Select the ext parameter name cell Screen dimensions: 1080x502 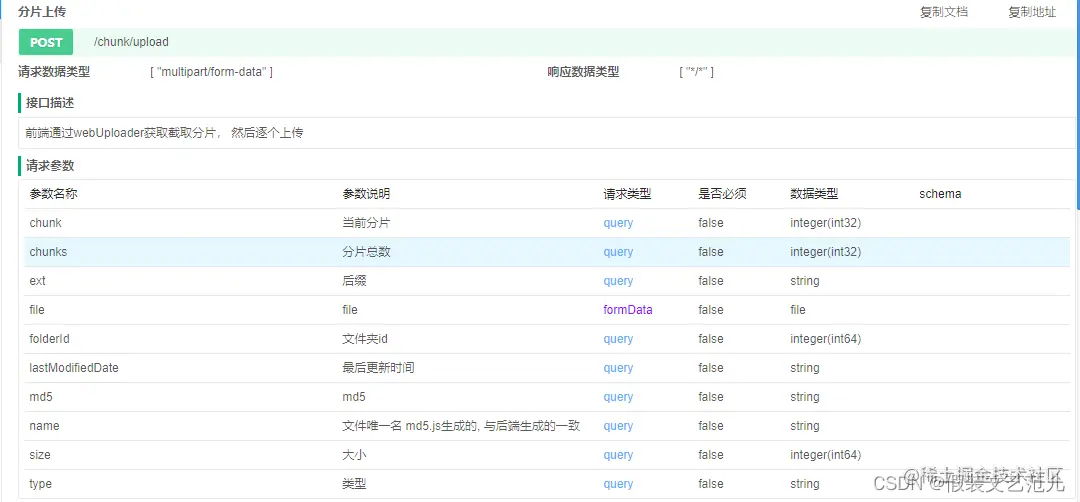point(37,281)
